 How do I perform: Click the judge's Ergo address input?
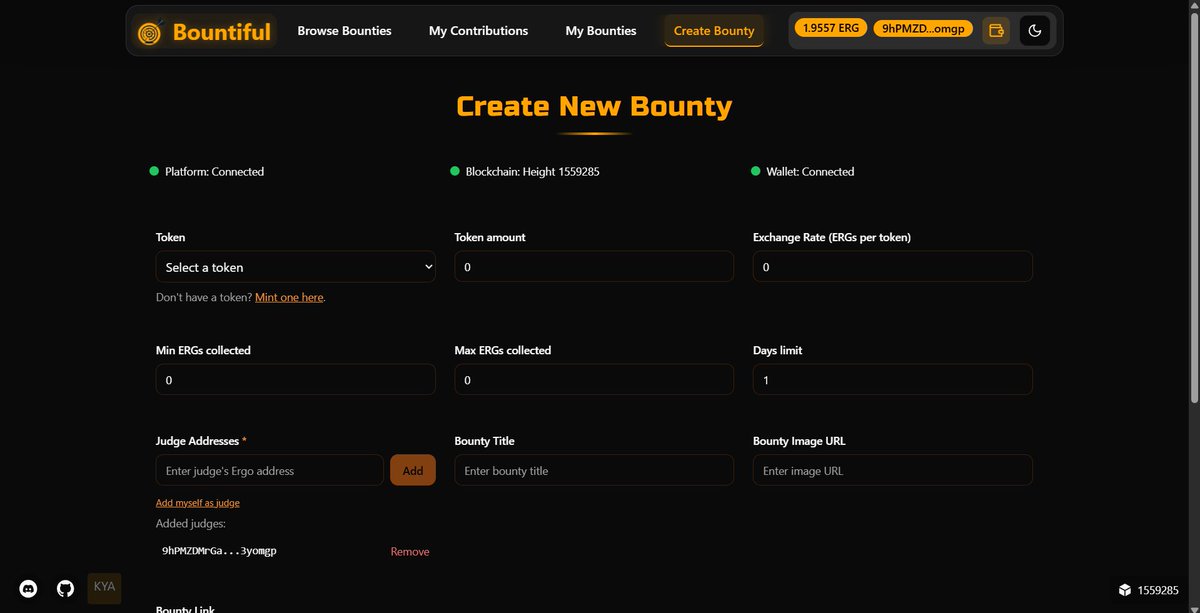[270, 470]
